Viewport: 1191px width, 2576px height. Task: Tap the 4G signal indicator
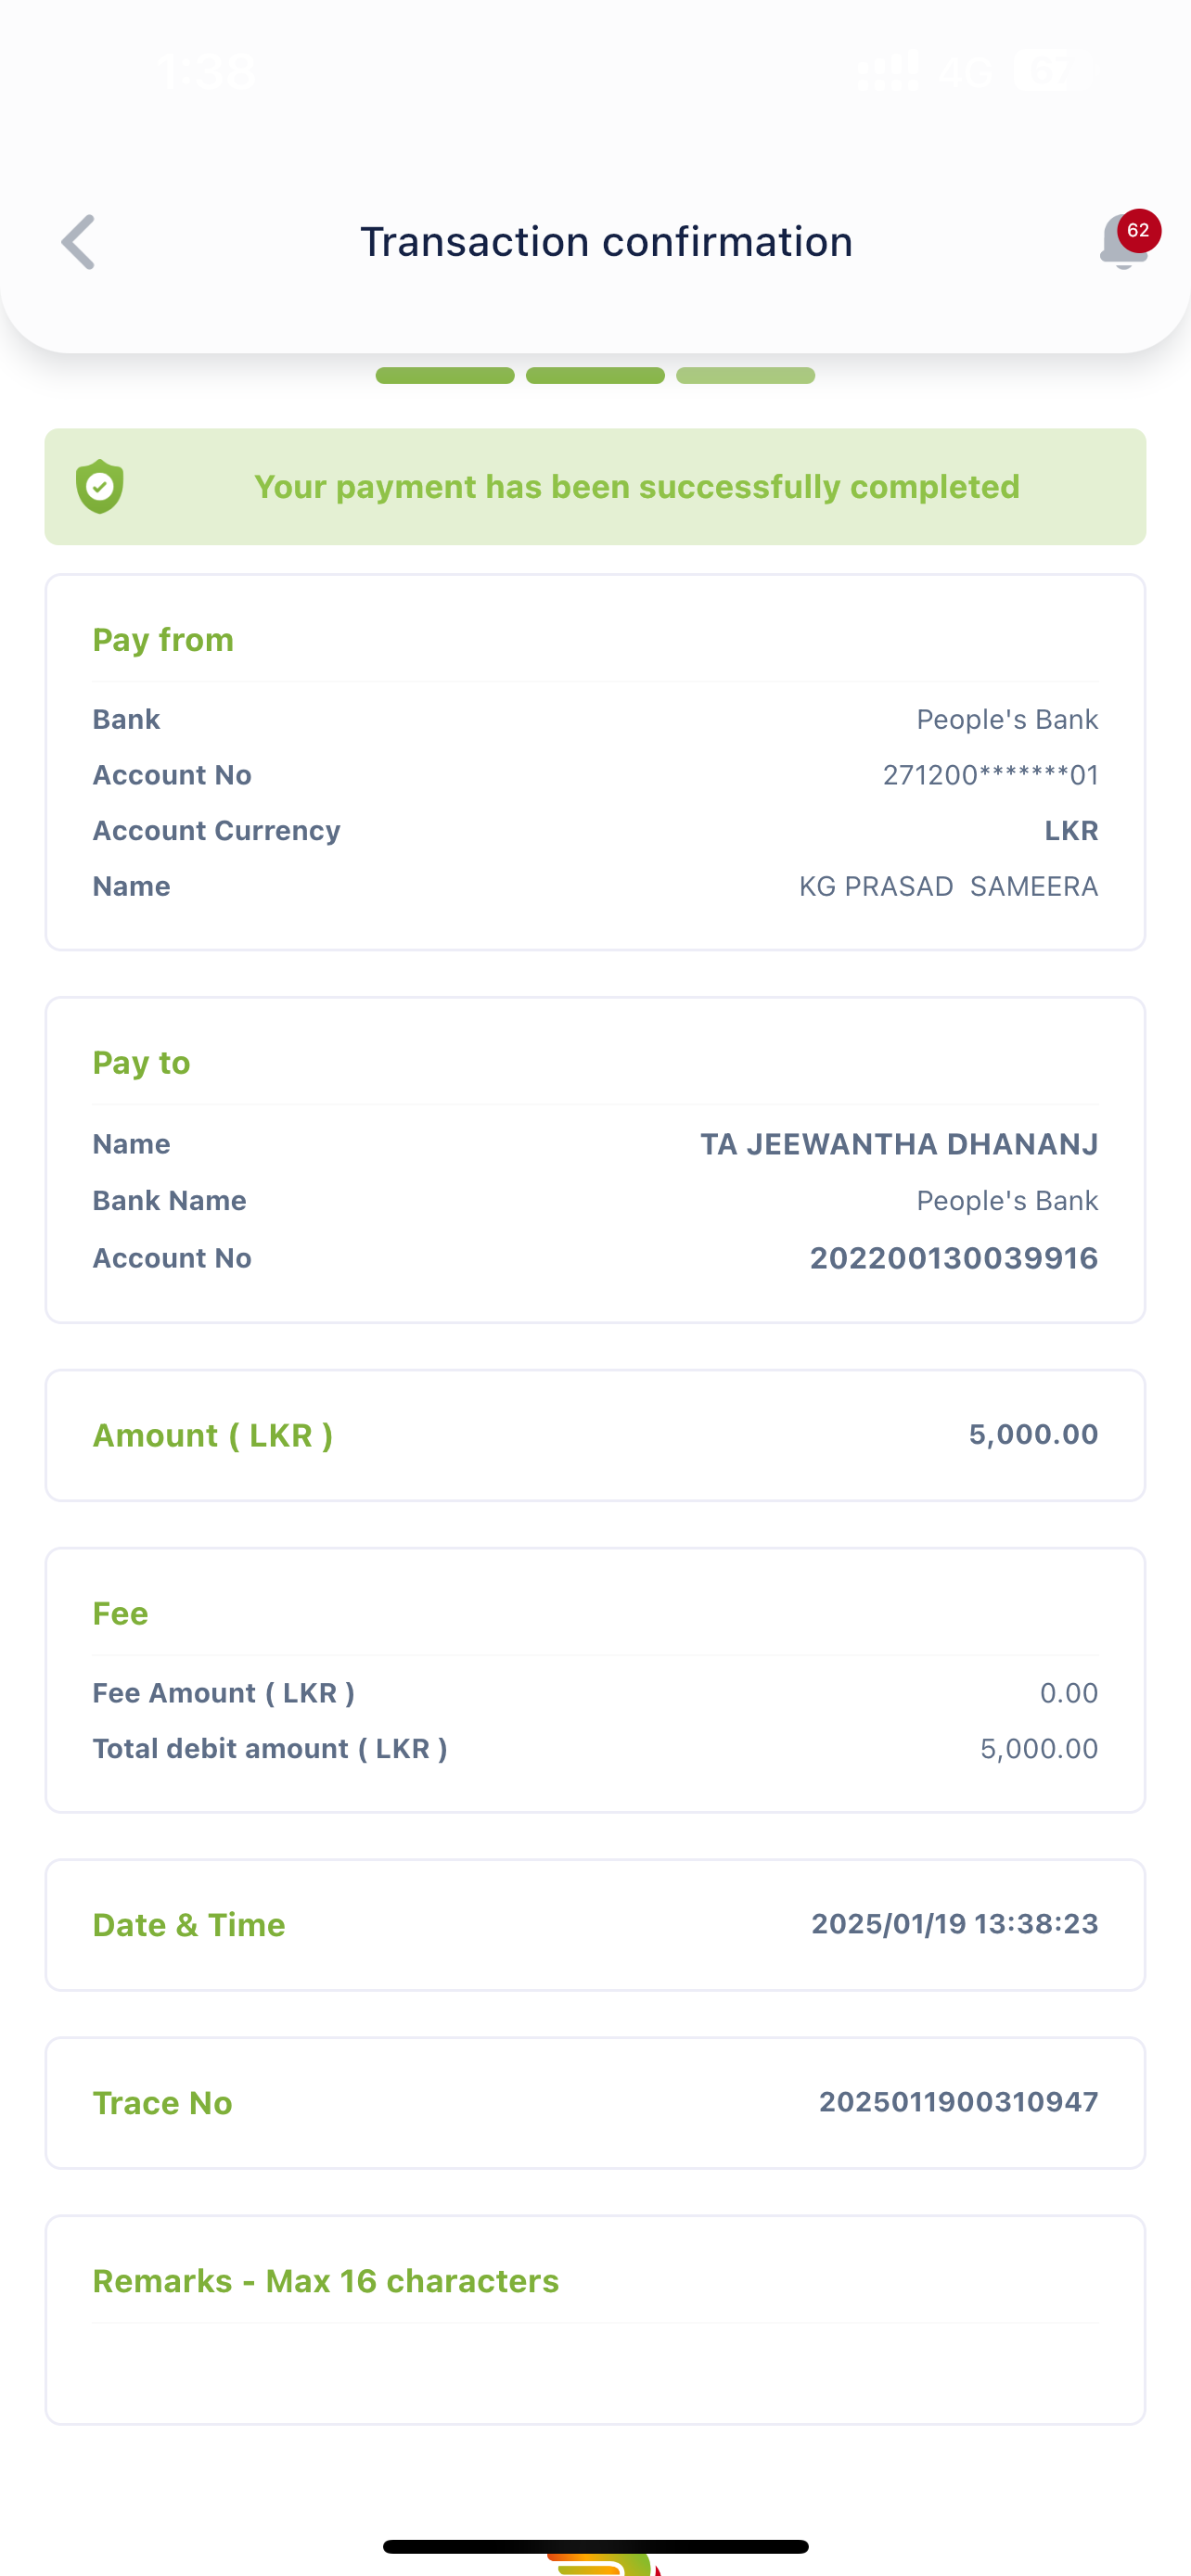[x=964, y=72]
